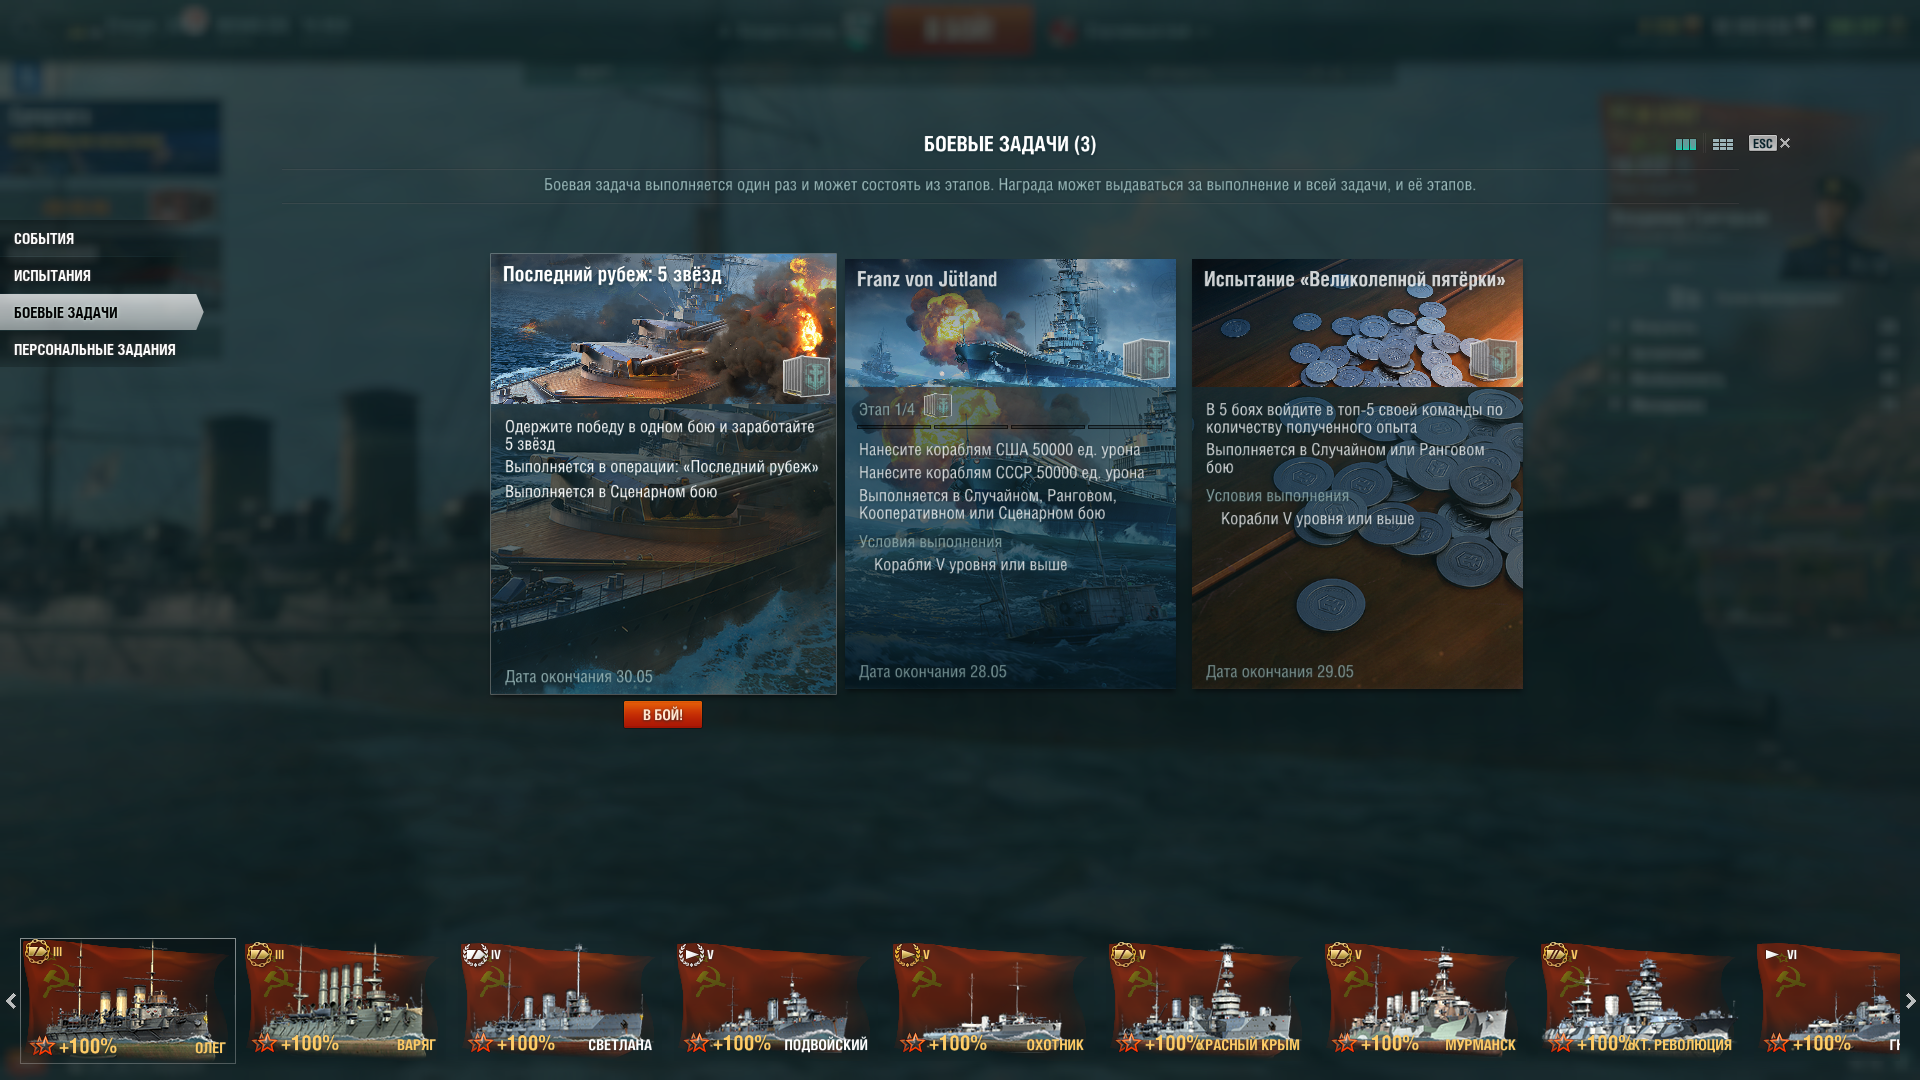Screen dimensions: 1920x1080
Task: Select the Светлана cruiser thumbnail
Action: 559,1000
